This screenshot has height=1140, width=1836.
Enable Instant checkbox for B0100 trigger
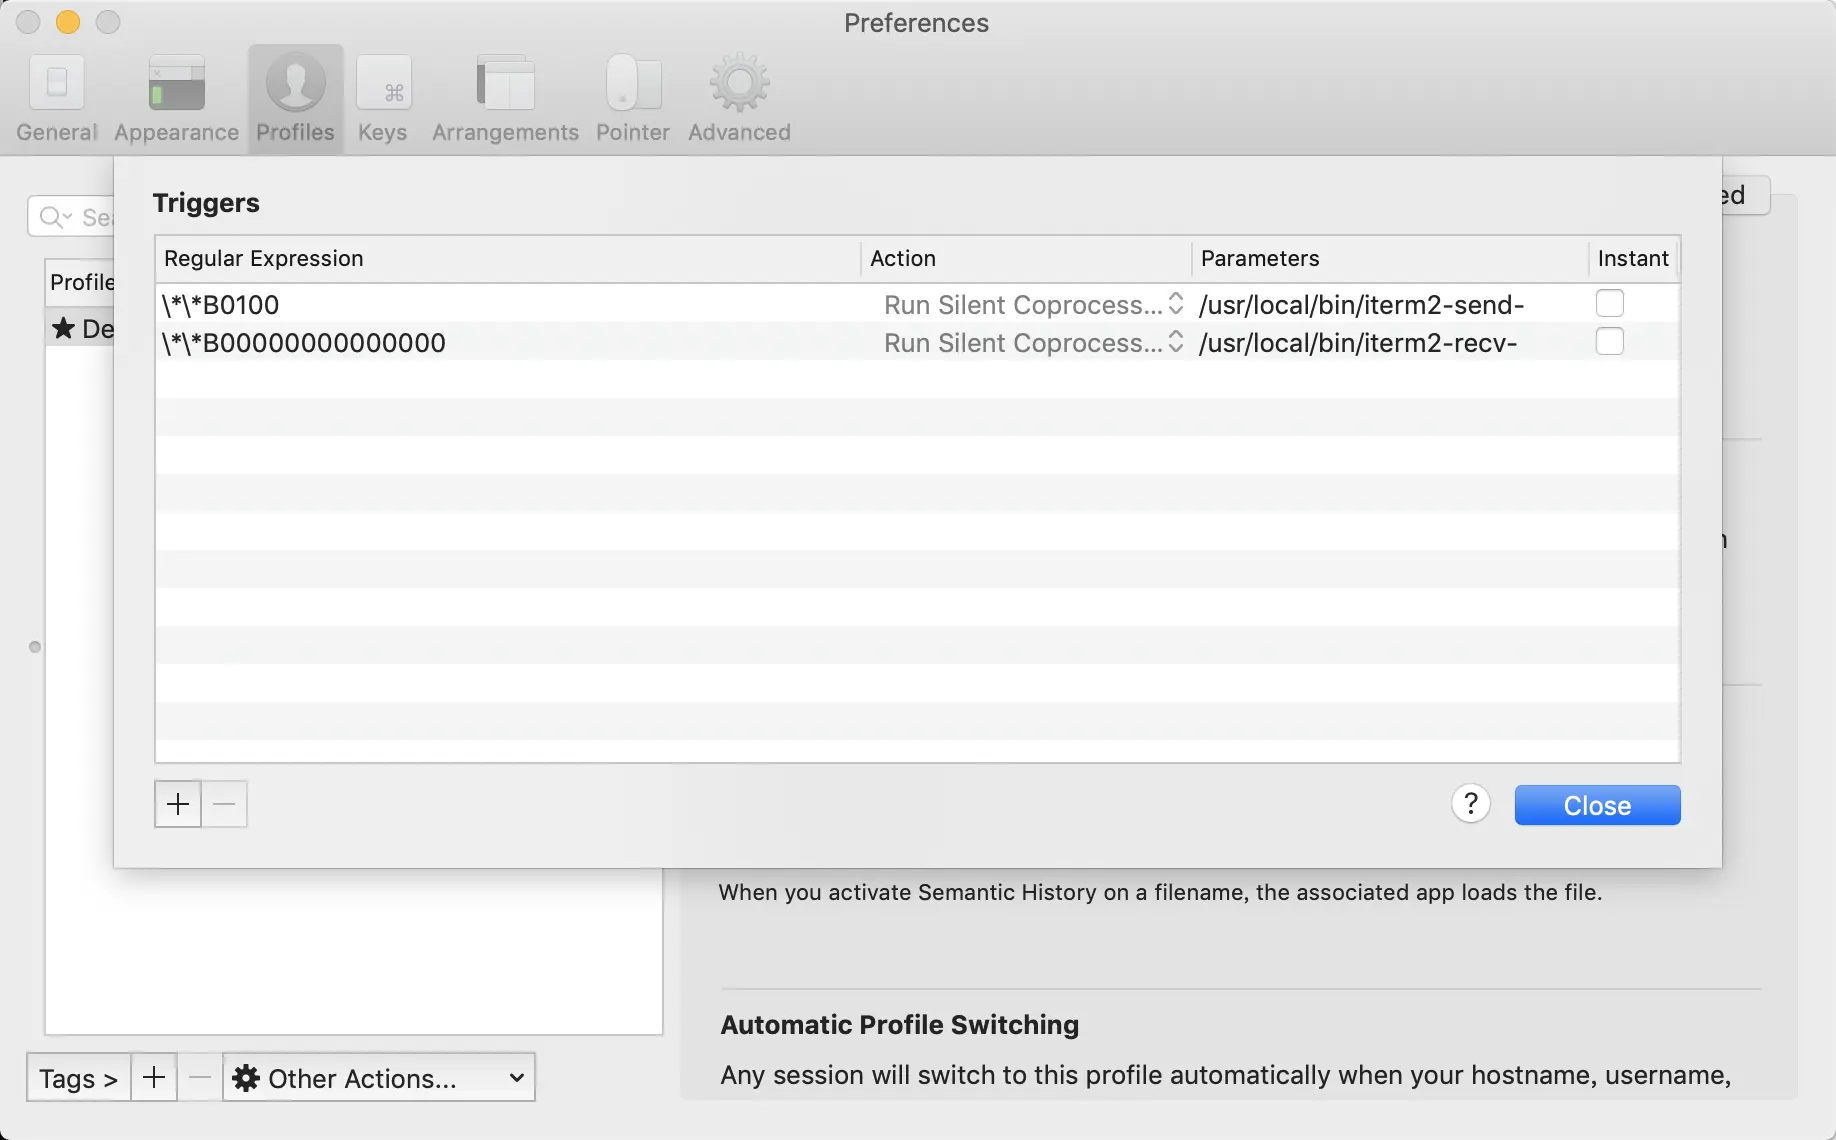tap(1609, 303)
